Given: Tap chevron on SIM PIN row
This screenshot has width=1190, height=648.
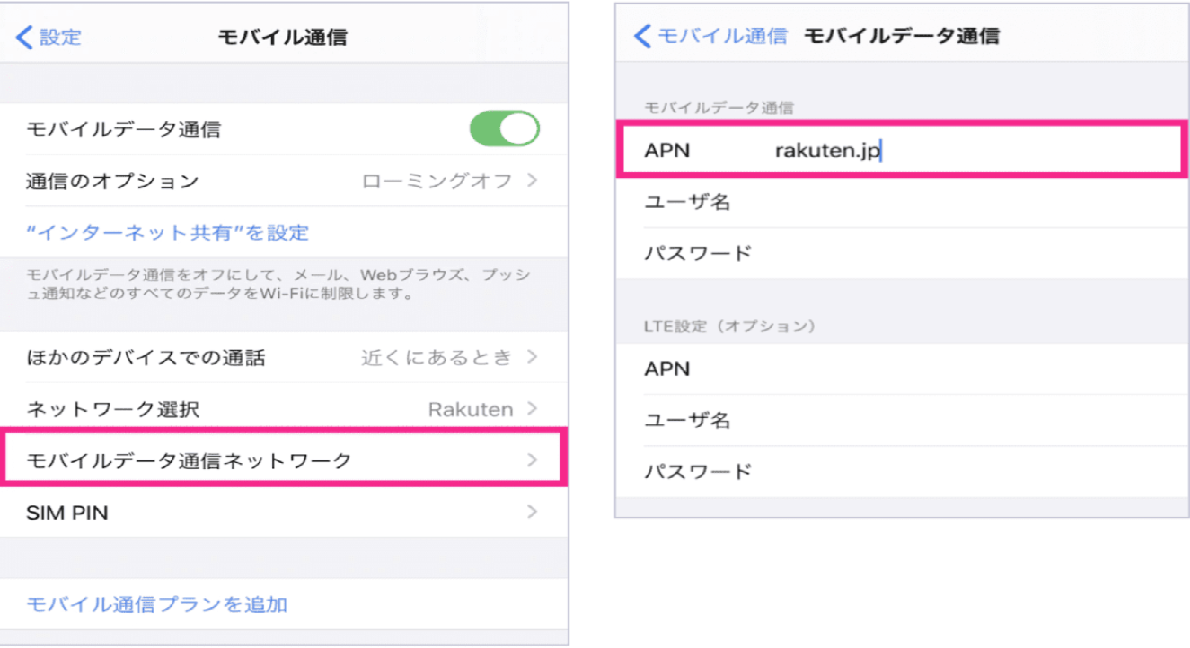Looking at the screenshot, I should pos(532,512).
